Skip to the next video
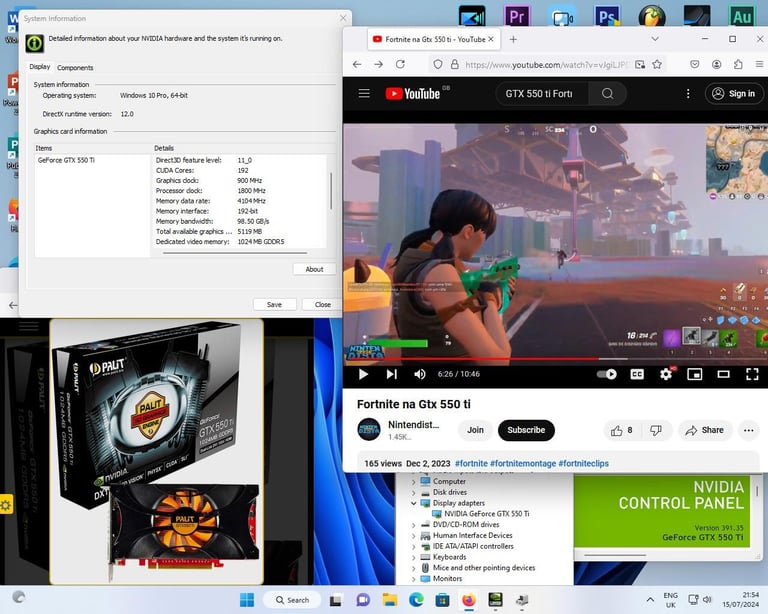 tap(391, 374)
